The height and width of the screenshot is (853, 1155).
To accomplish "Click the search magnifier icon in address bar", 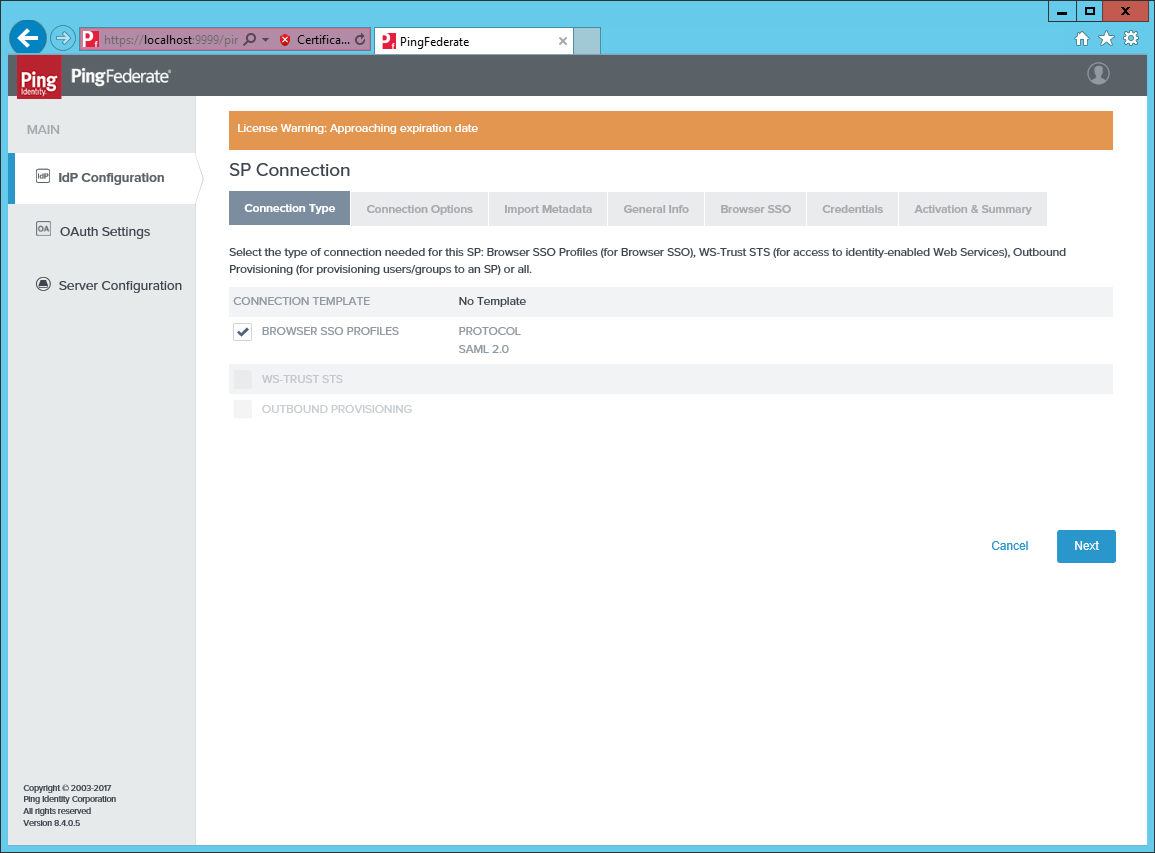I will [x=250, y=39].
